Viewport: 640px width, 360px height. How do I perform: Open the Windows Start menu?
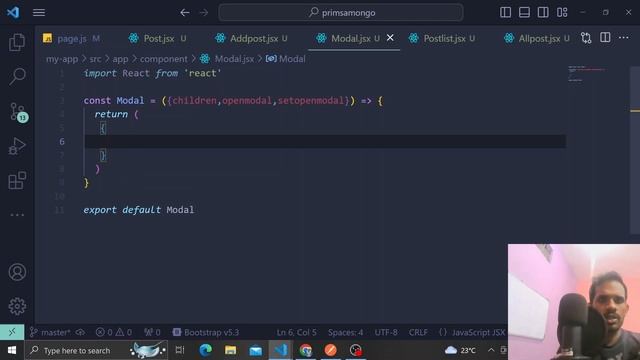[x=12, y=350]
